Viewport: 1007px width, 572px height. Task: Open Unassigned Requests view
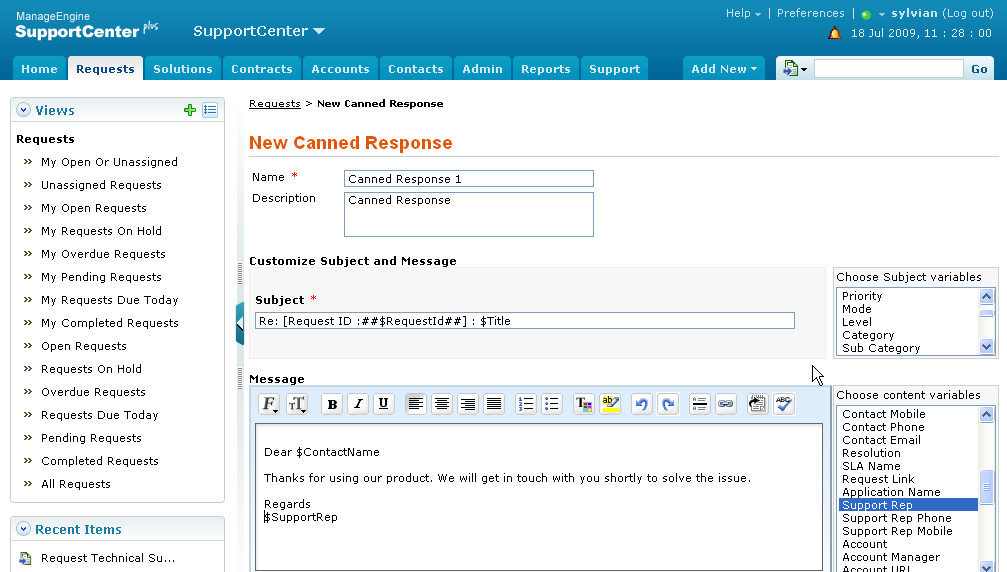pos(101,185)
